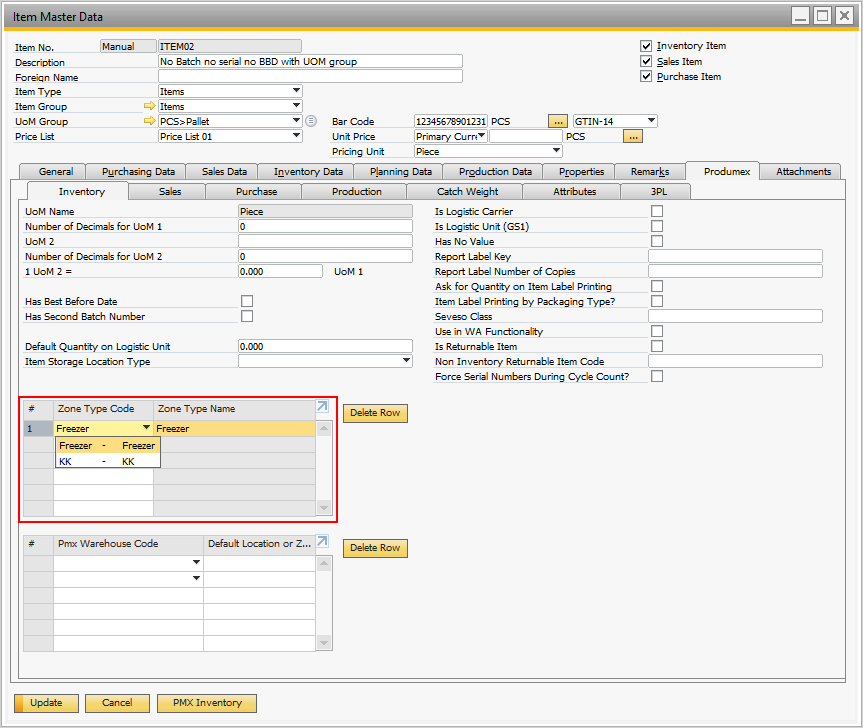Image resolution: width=863 pixels, height=728 pixels.
Task: Open the GTIN-14 barcode type dropdown
Action: point(651,121)
